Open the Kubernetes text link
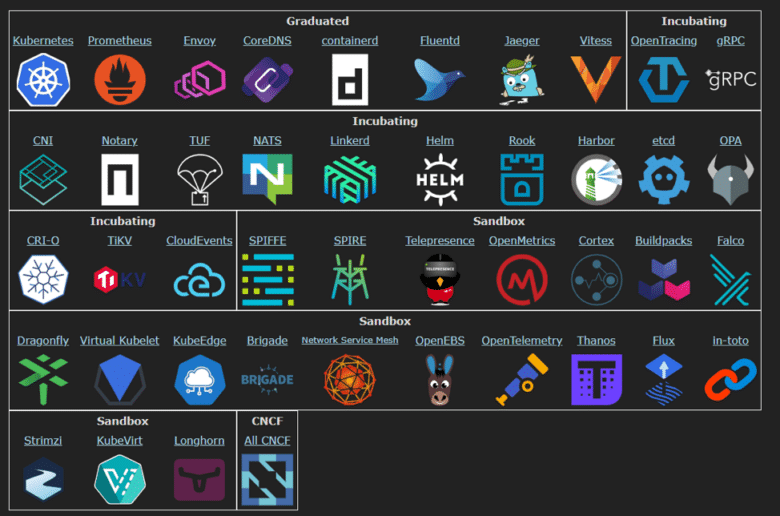Screen dimensions: 780x516 43,41
